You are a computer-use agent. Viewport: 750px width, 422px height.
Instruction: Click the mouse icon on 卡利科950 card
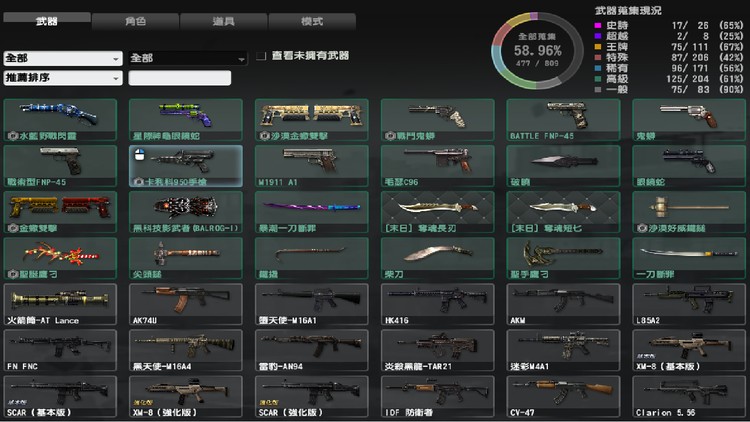pos(141,154)
